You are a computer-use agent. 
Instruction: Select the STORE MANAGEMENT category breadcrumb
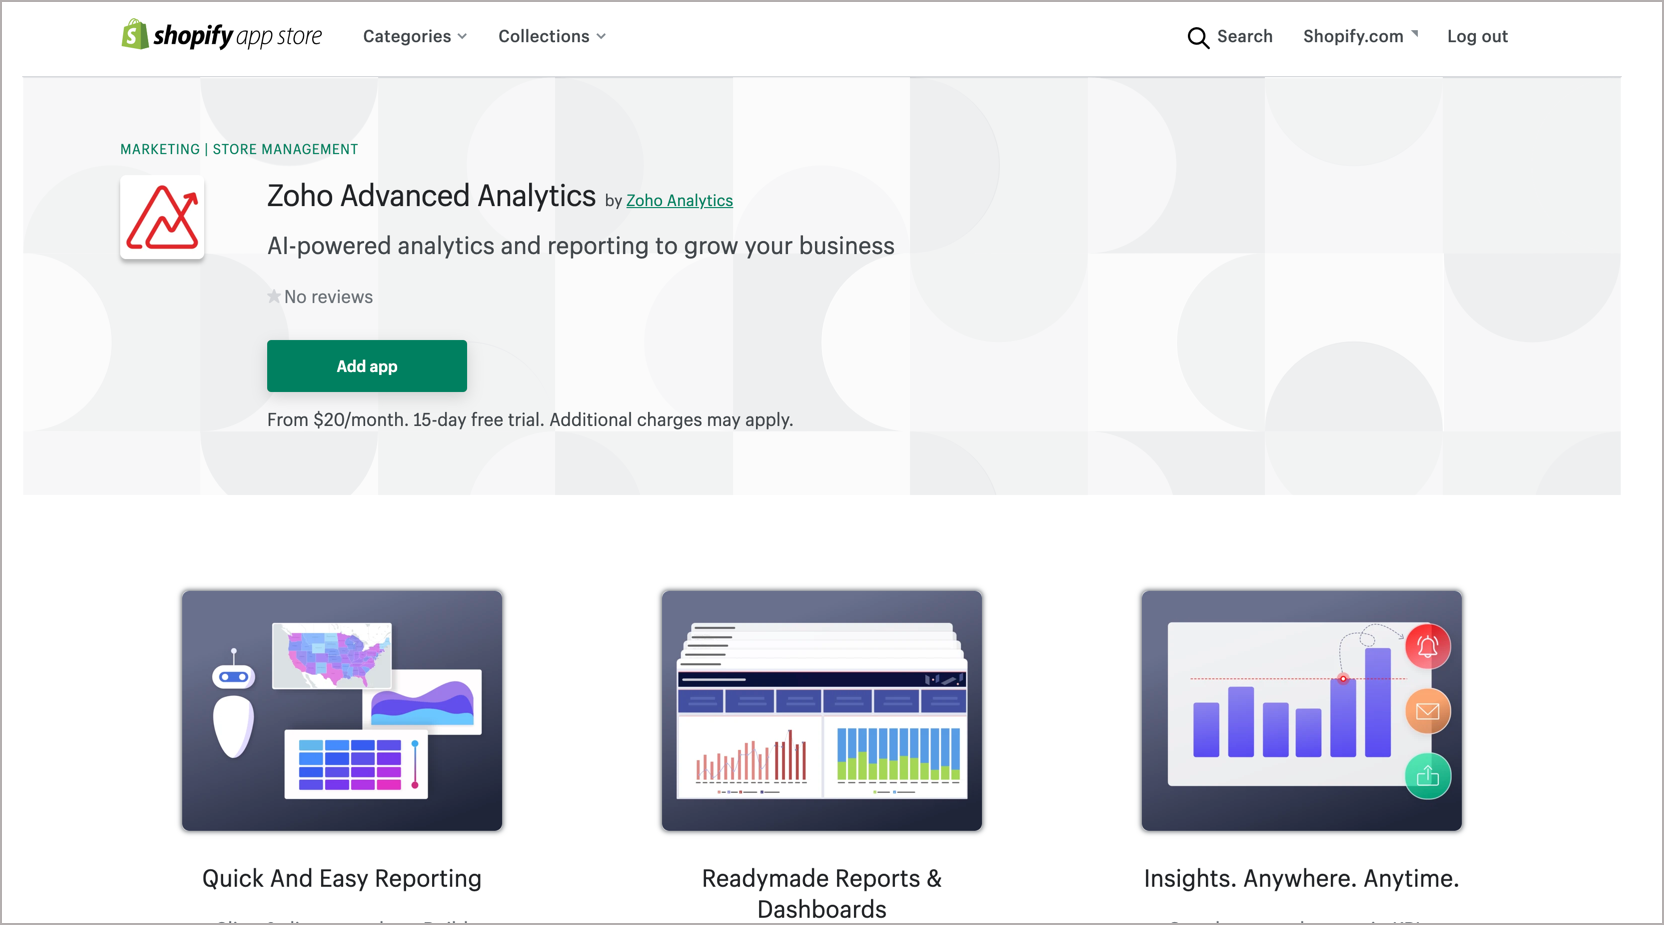pos(285,150)
